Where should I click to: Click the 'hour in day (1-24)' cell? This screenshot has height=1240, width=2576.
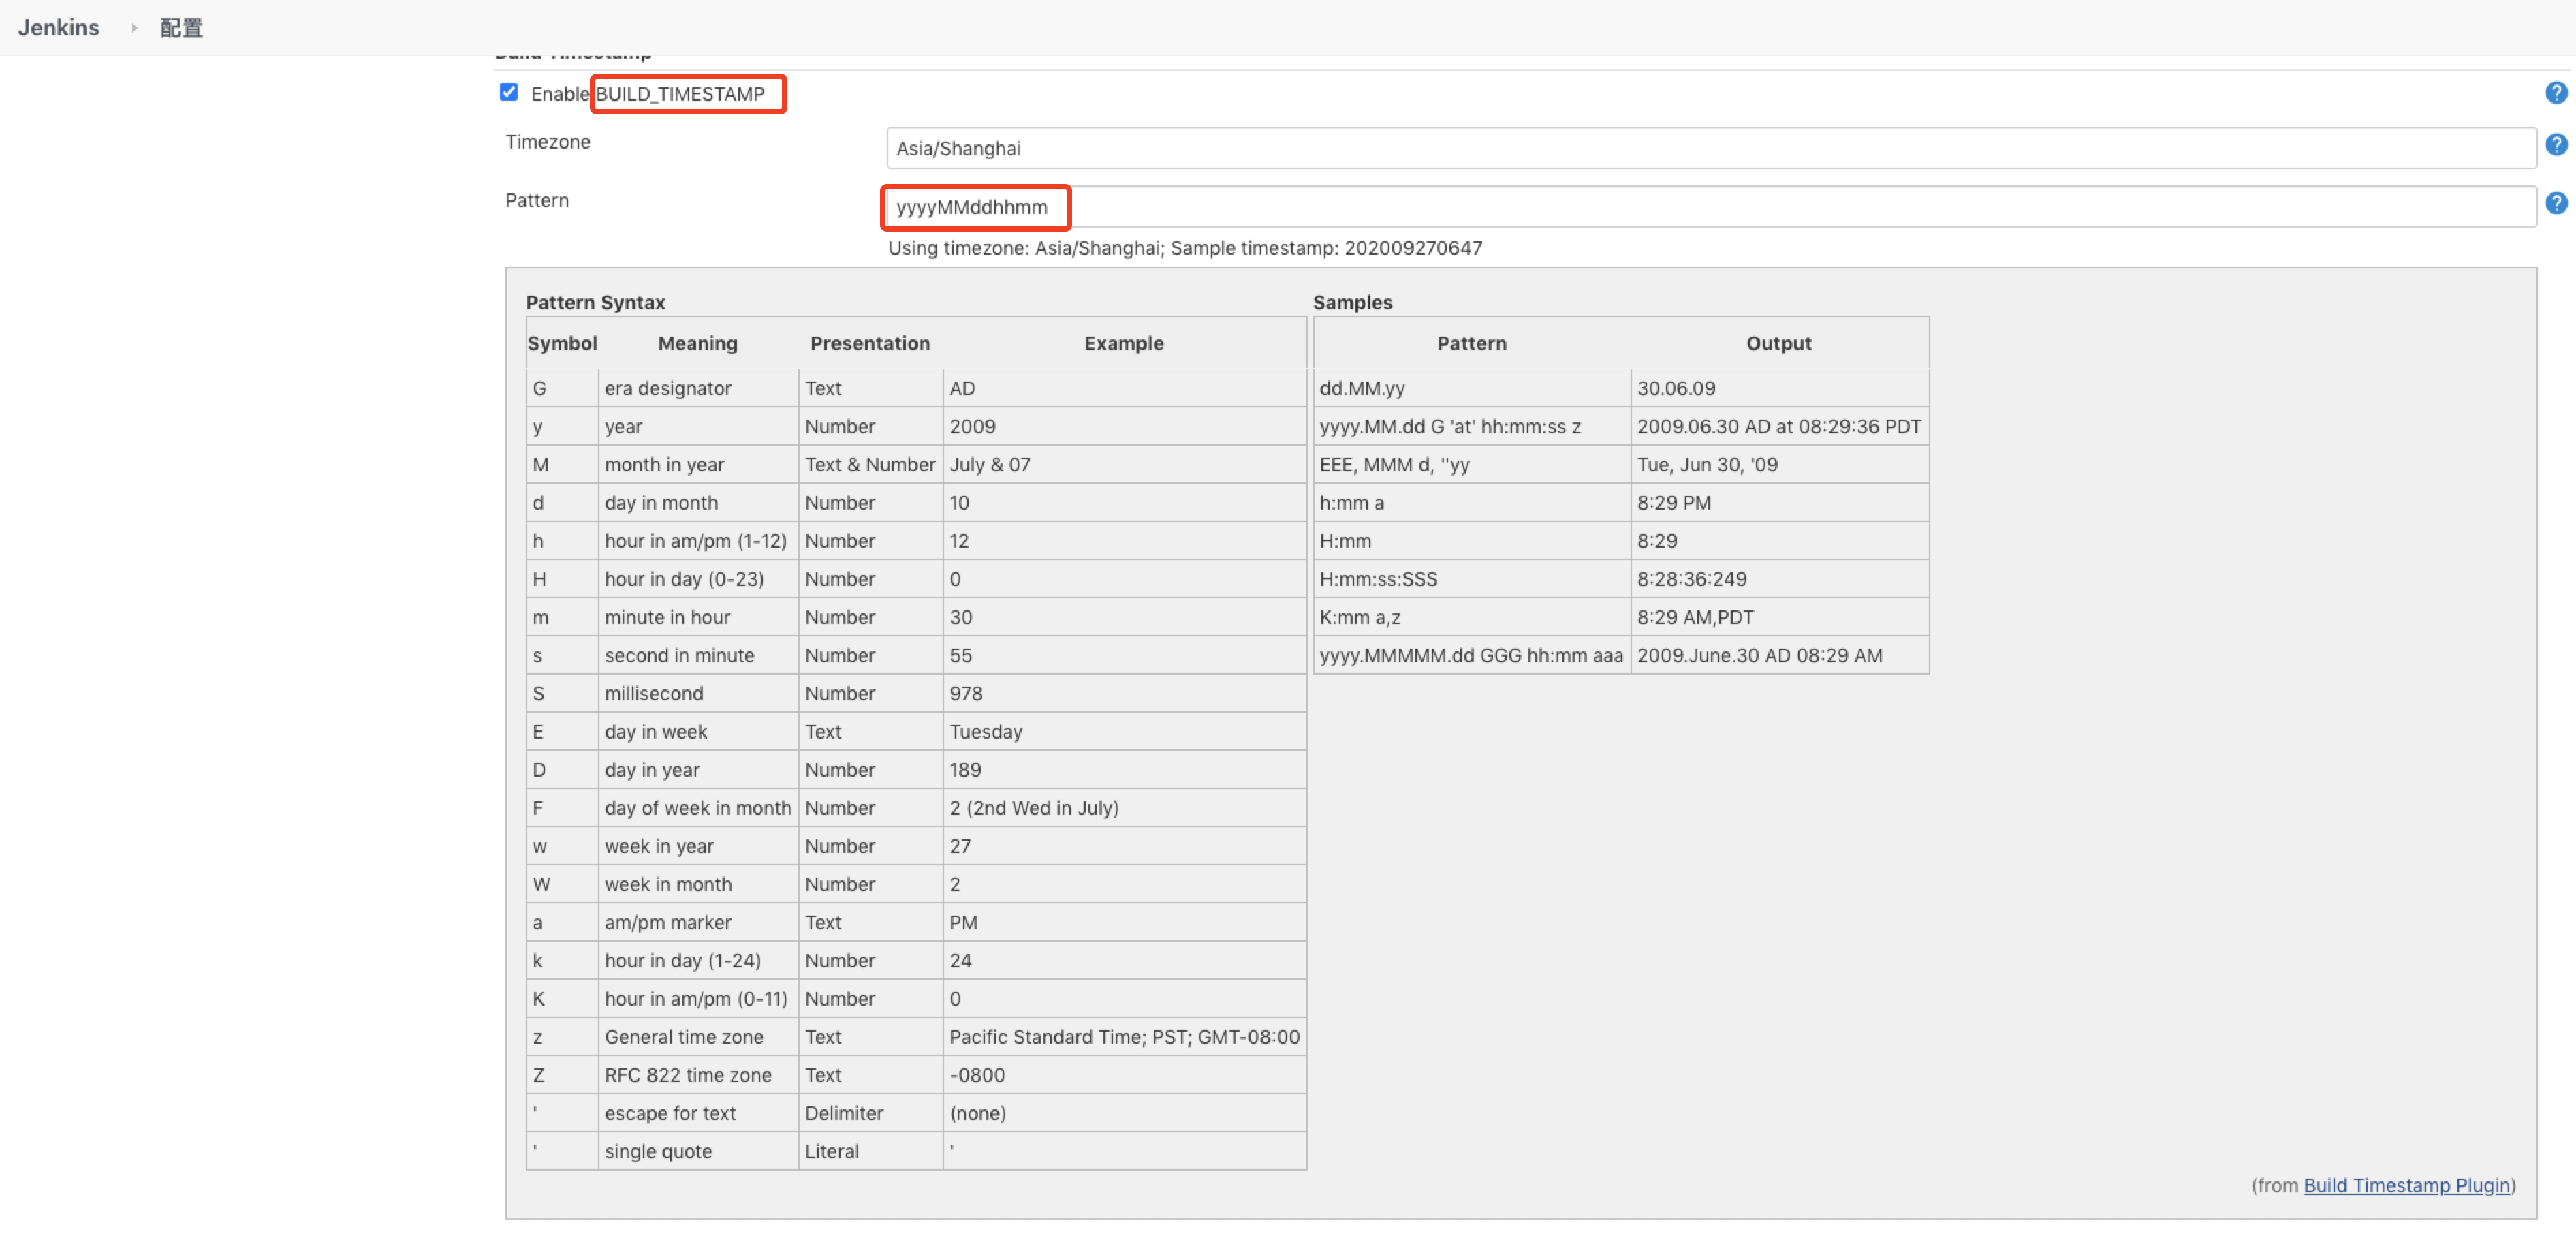[x=699, y=961]
